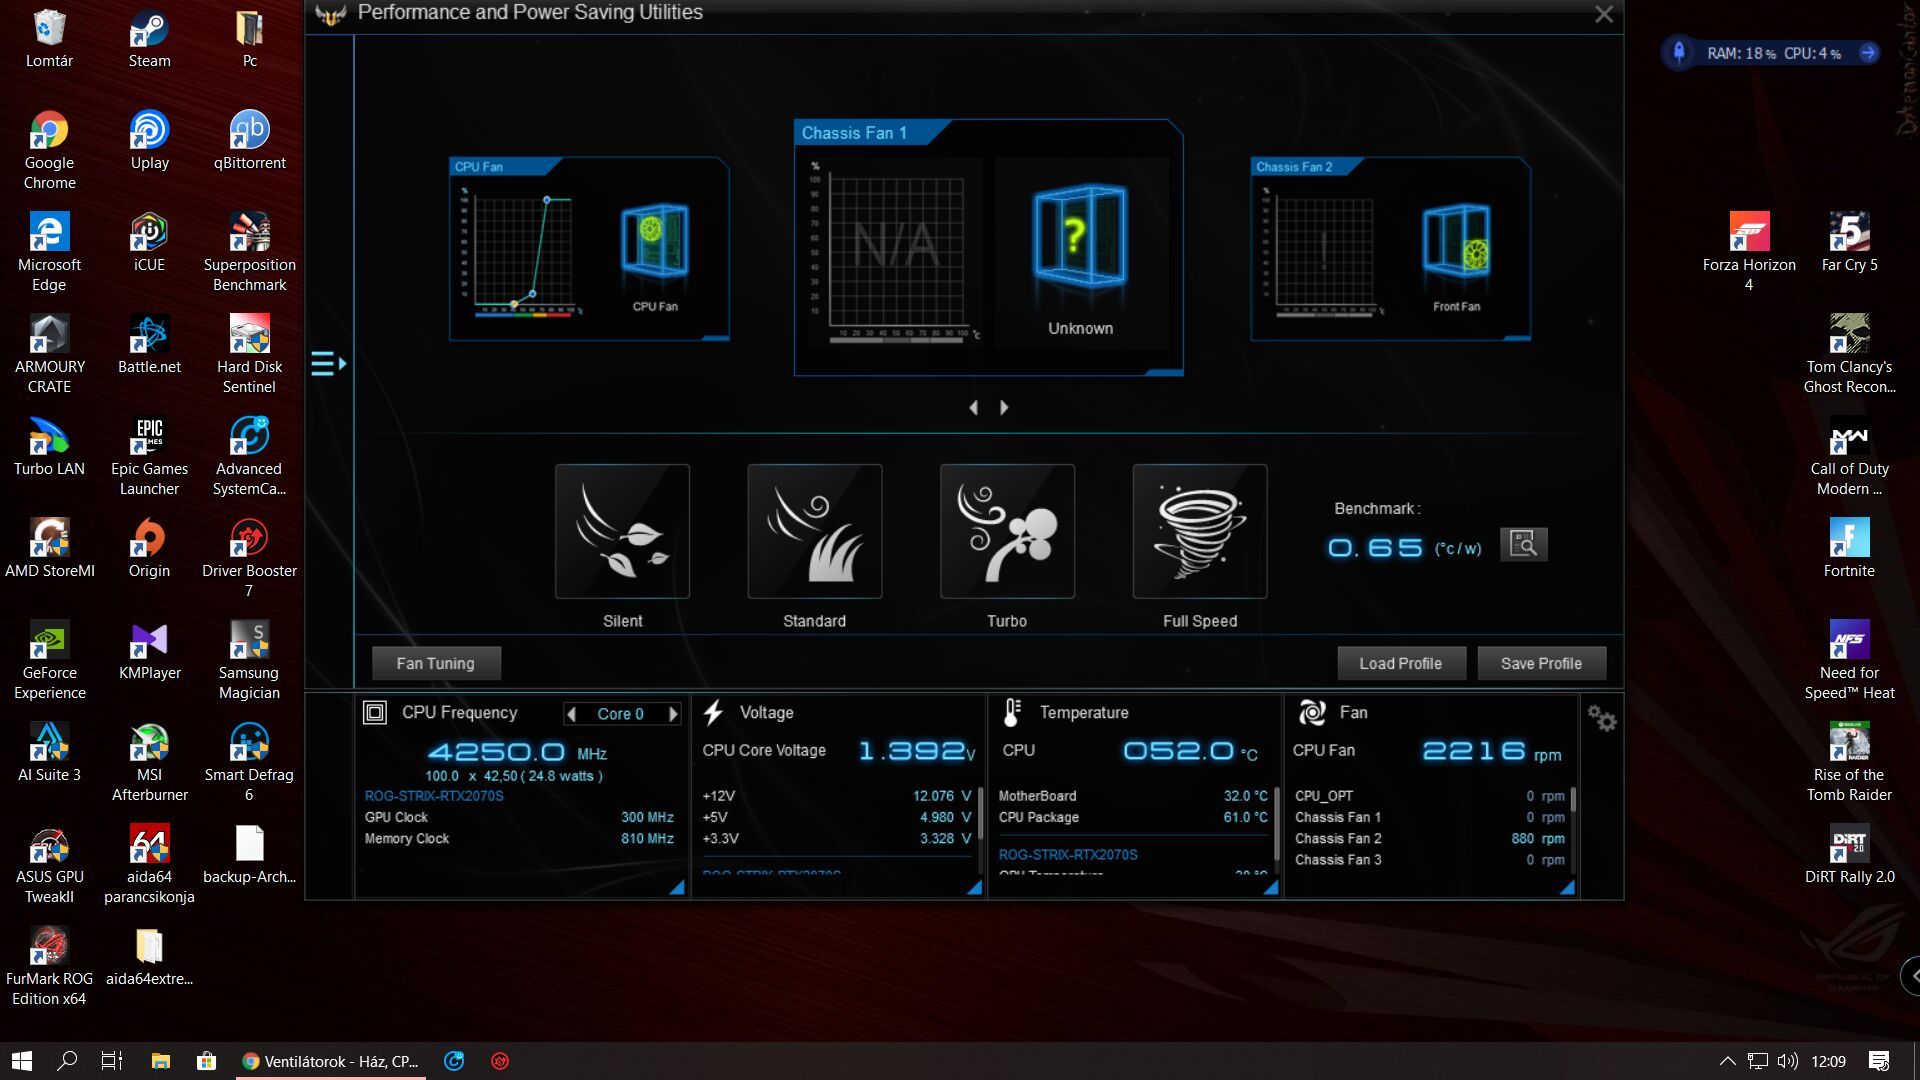
Task: Show next fan in carousel
Action: [x=1004, y=408]
